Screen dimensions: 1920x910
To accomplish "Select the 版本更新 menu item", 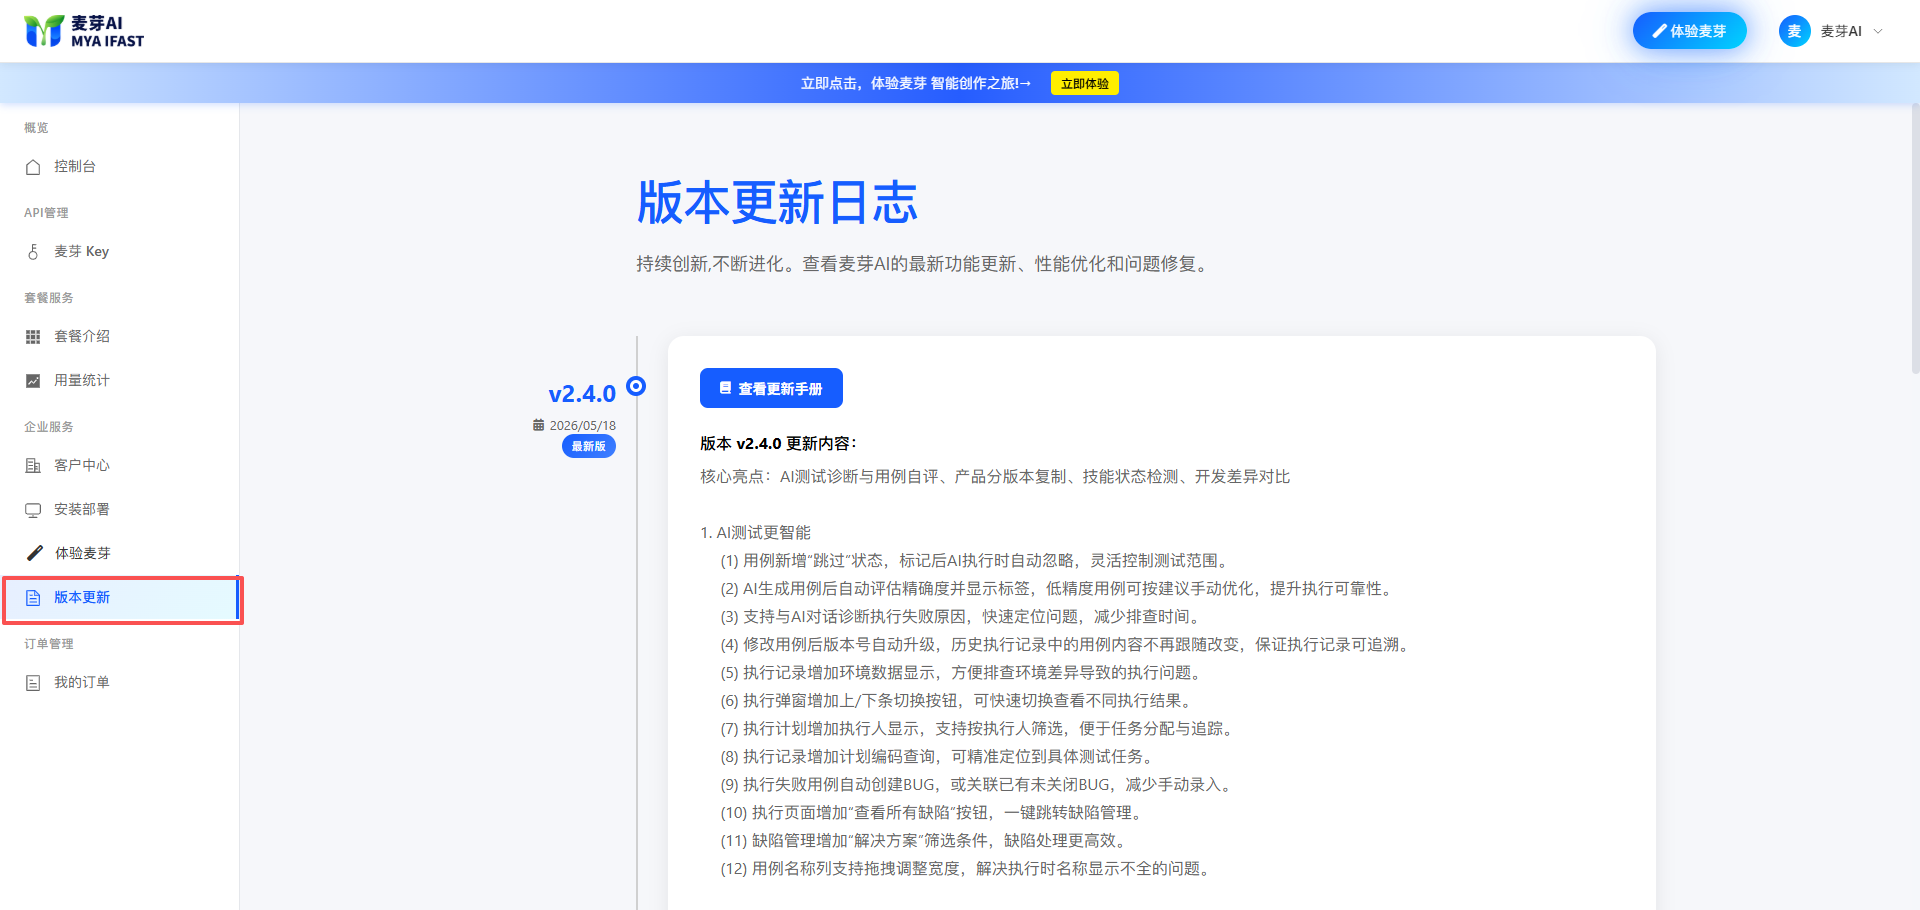I will coord(120,598).
